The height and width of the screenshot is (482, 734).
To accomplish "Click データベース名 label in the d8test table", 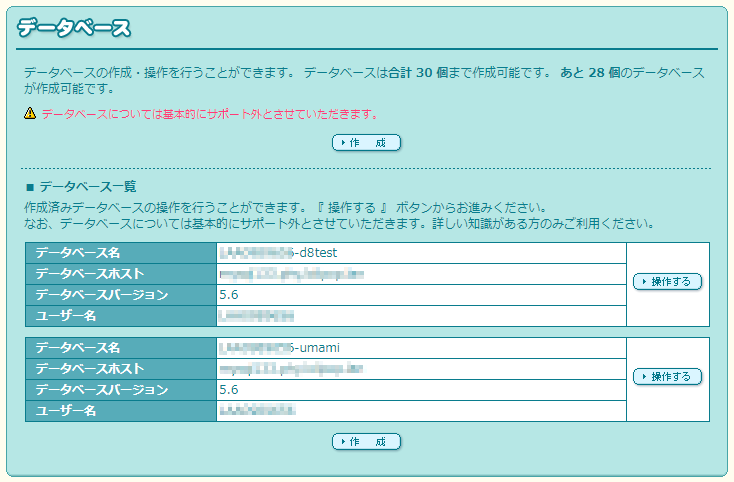I will 78,253.
